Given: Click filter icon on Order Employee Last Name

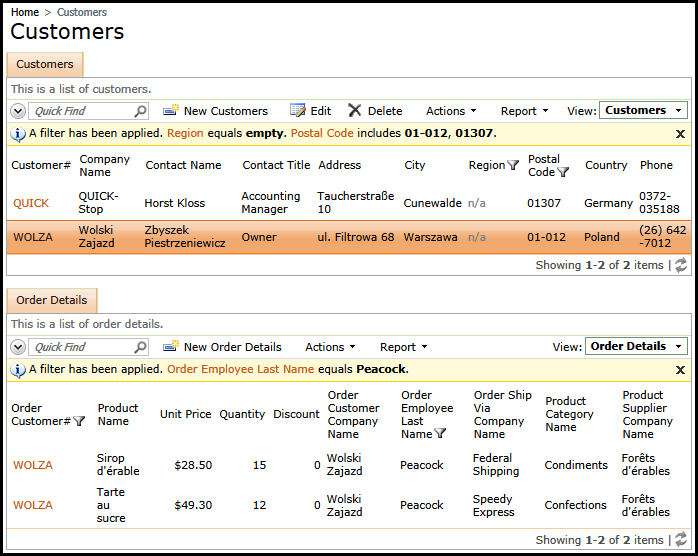Looking at the screenshot, I should tap(440, 434).
